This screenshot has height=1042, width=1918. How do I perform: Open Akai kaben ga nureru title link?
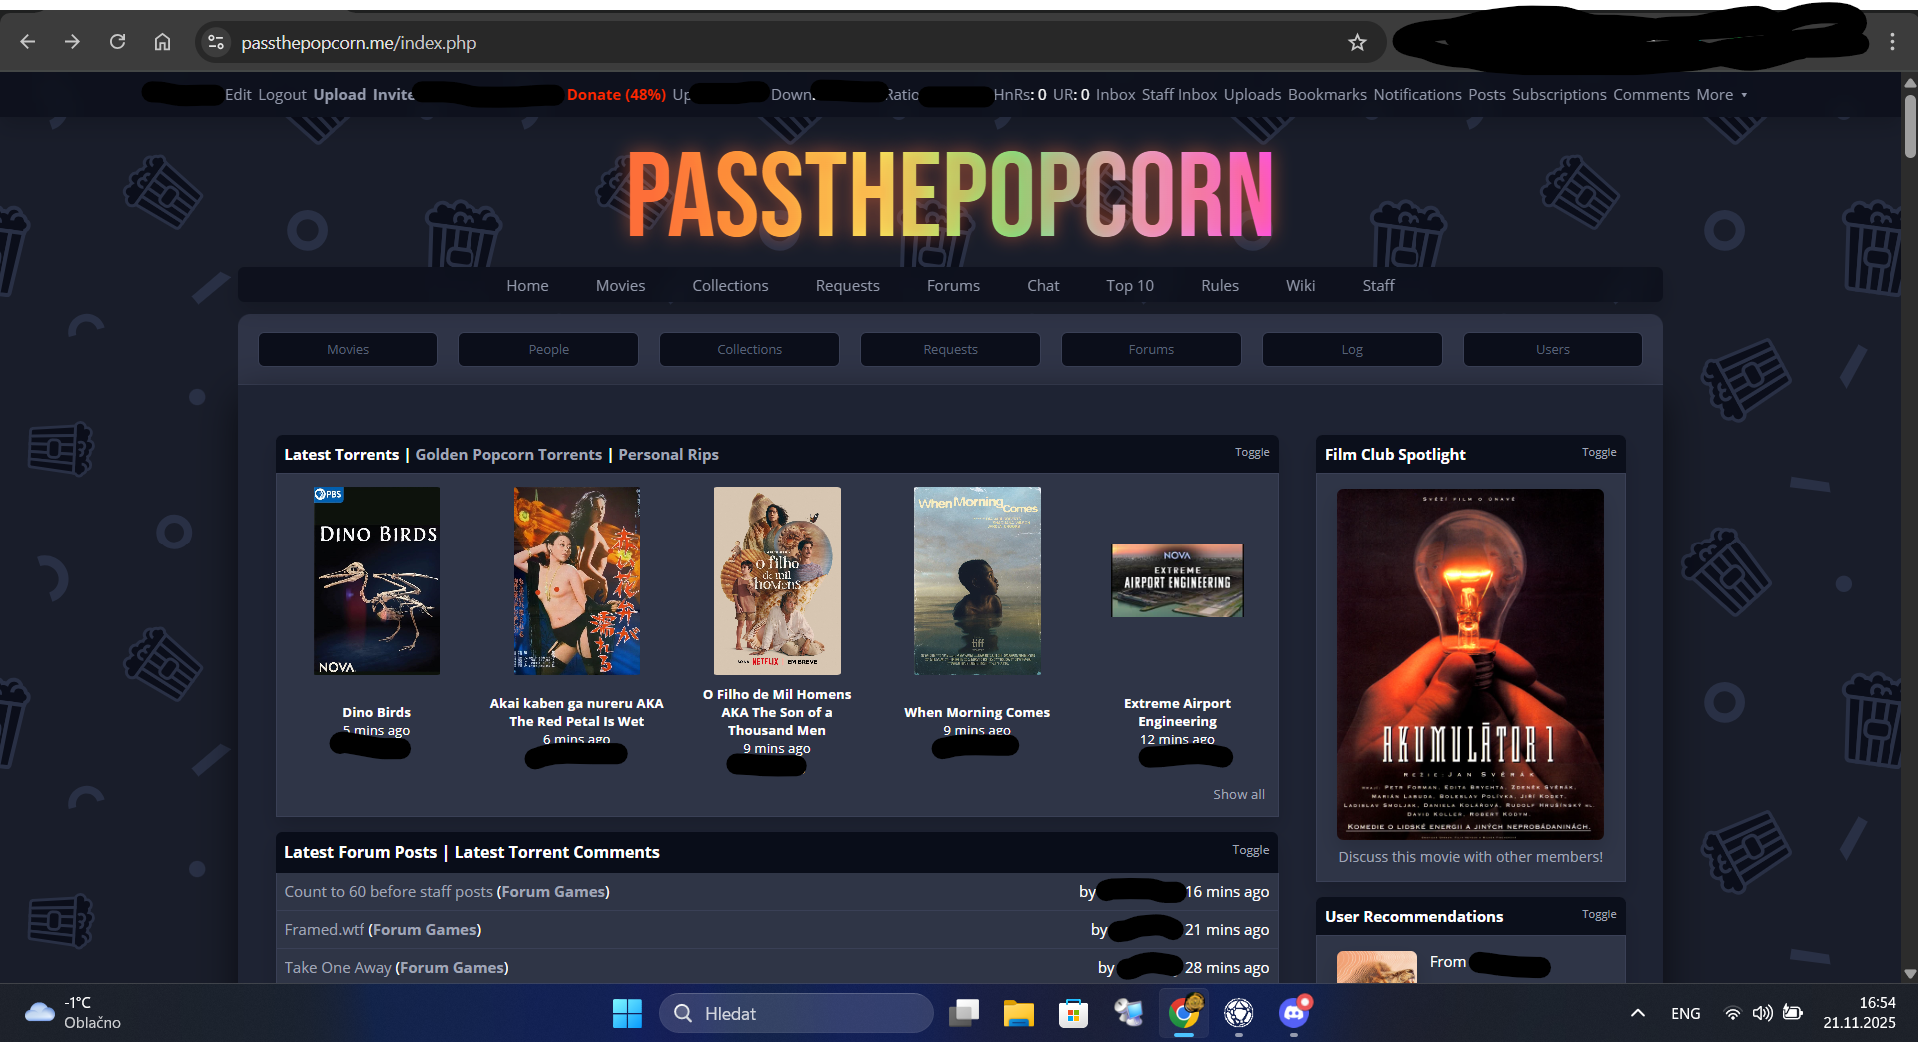[x=577, y=712]
